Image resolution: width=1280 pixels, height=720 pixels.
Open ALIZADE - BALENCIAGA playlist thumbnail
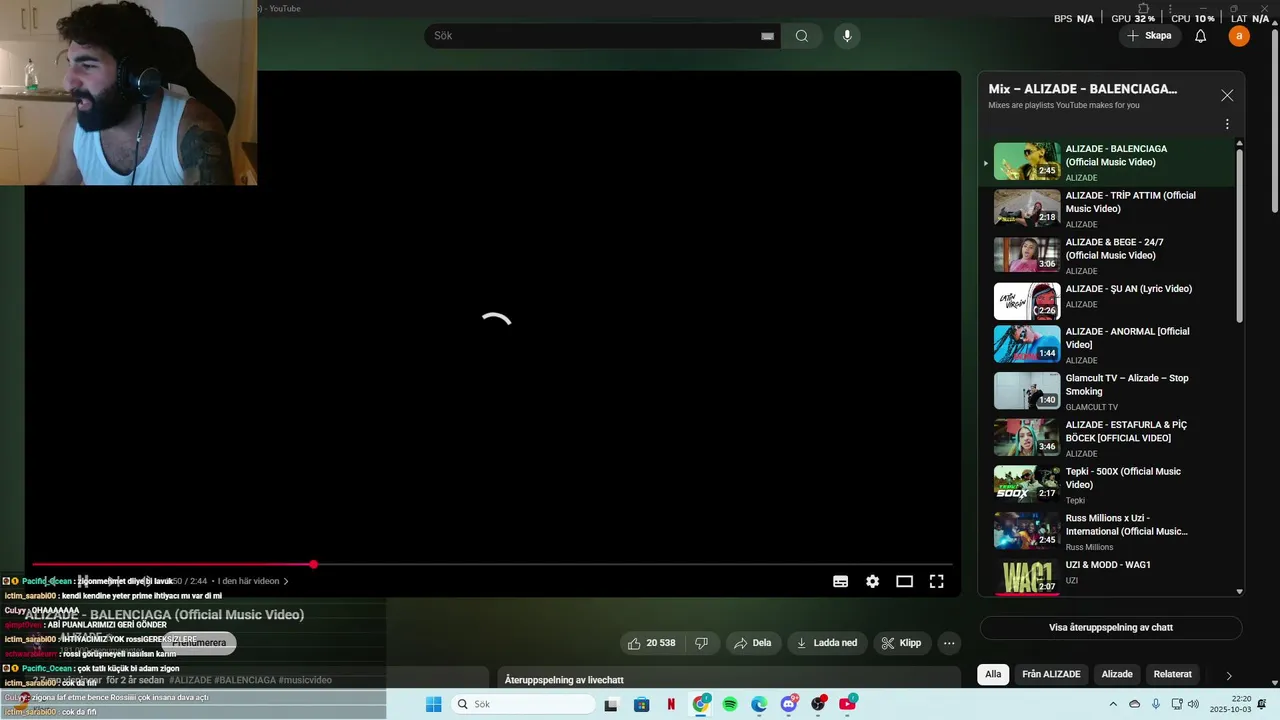coord(1027,162)
